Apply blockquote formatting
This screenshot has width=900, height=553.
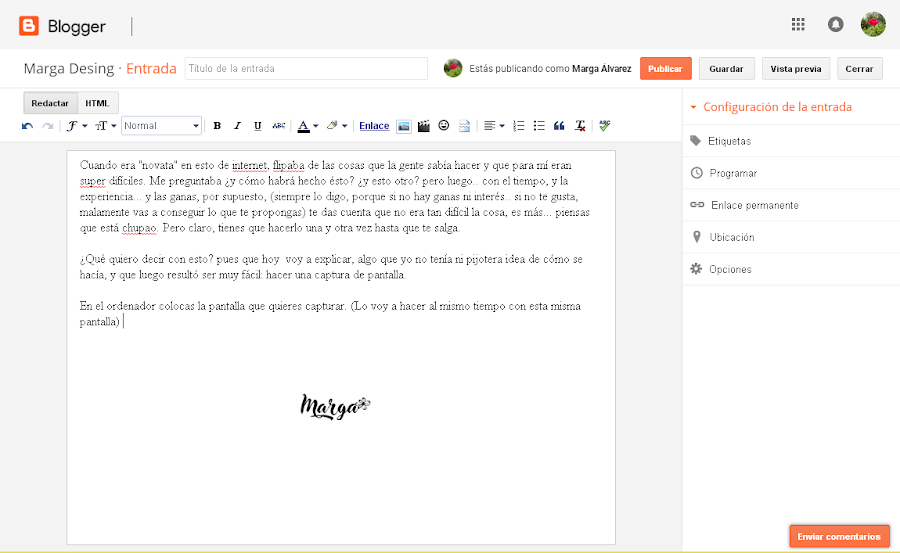coord(559,126)
